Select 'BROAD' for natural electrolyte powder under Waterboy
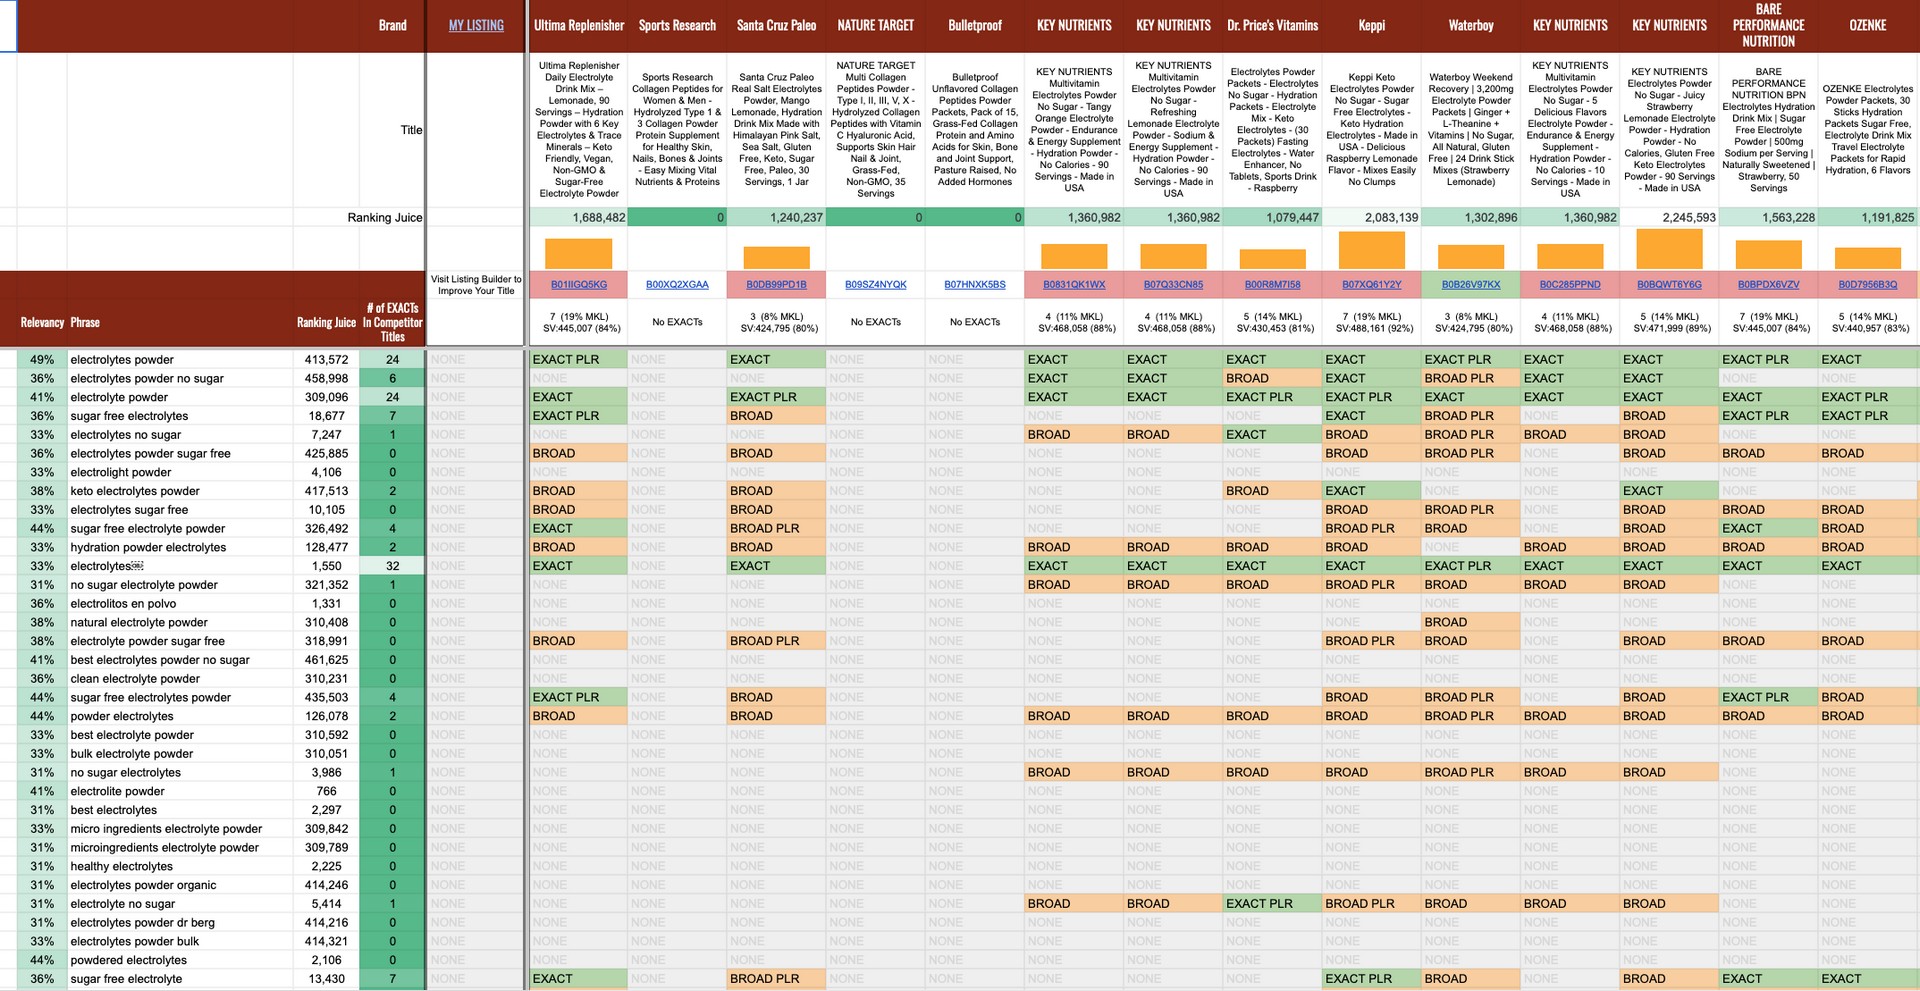 pos(1471,623)
